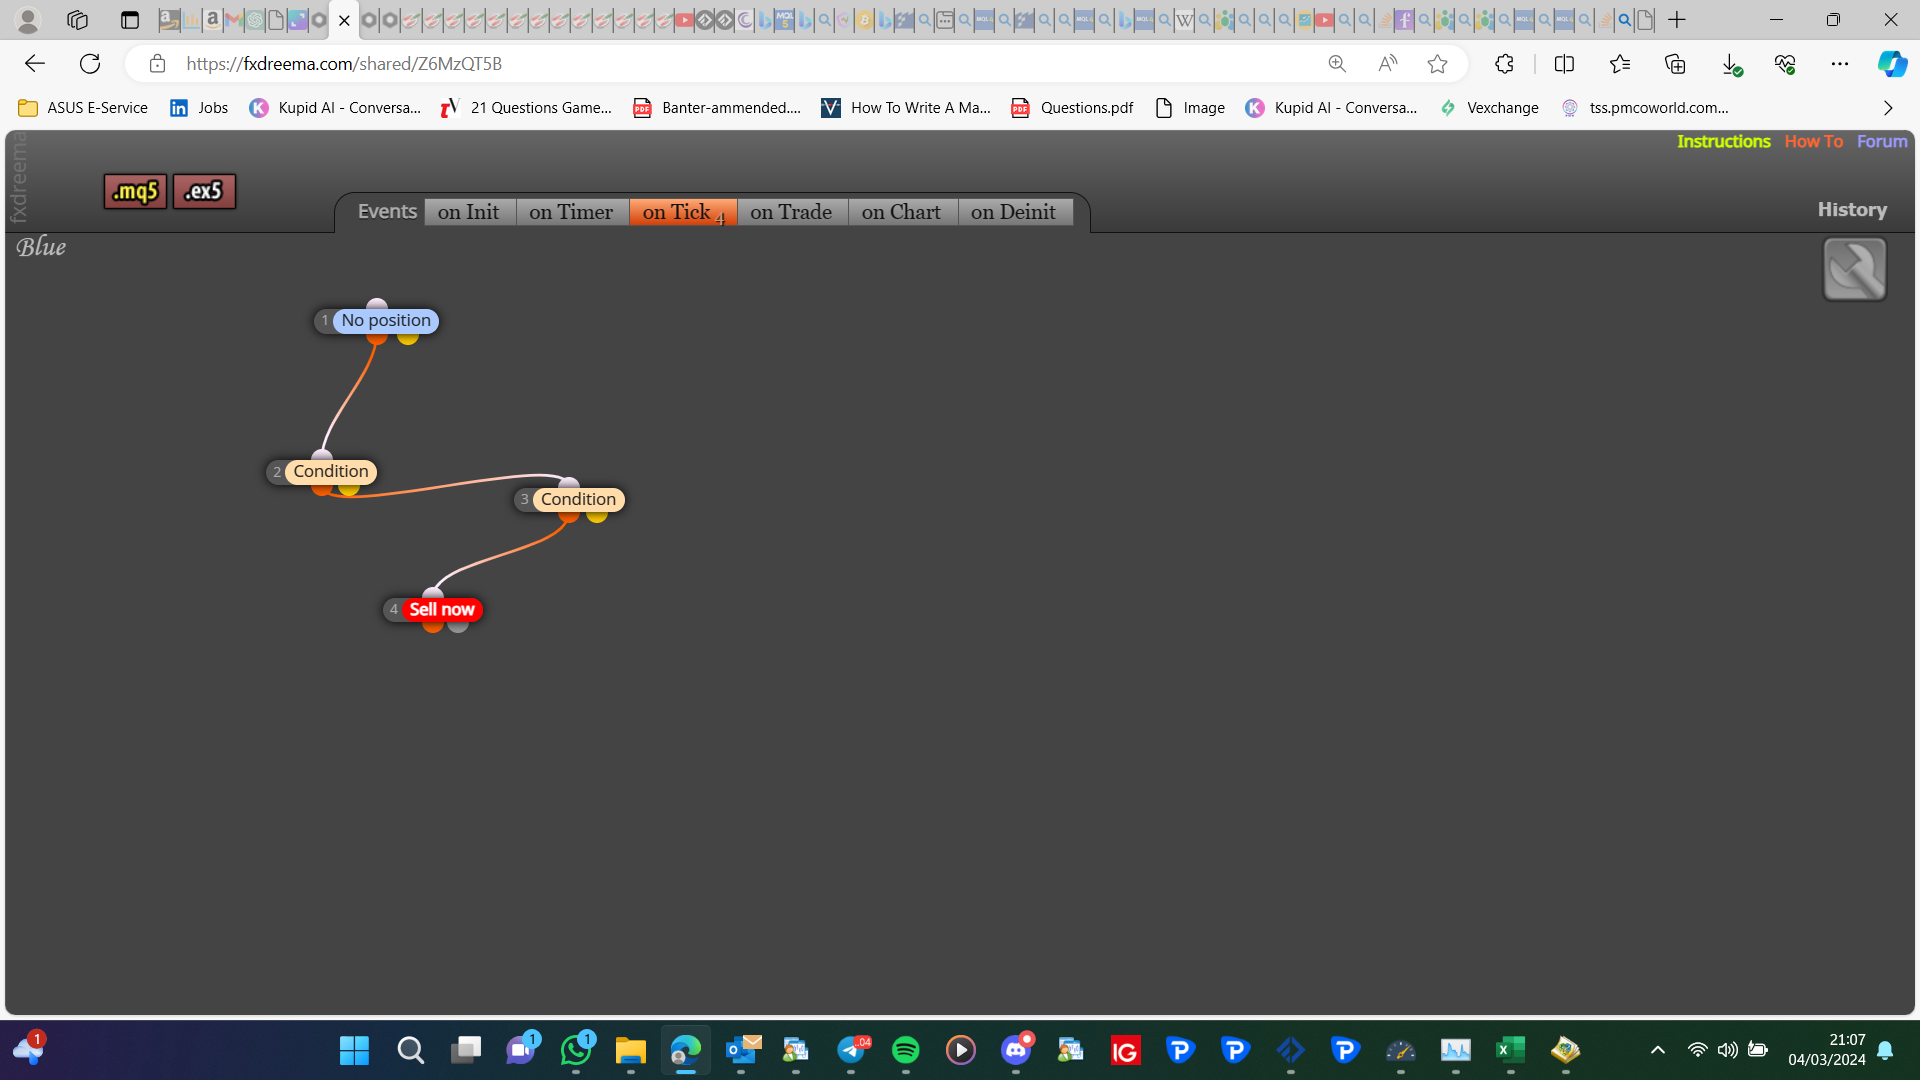Open the on Deinit tab
1920x1080 pixels.
(x=1013, y=212)
